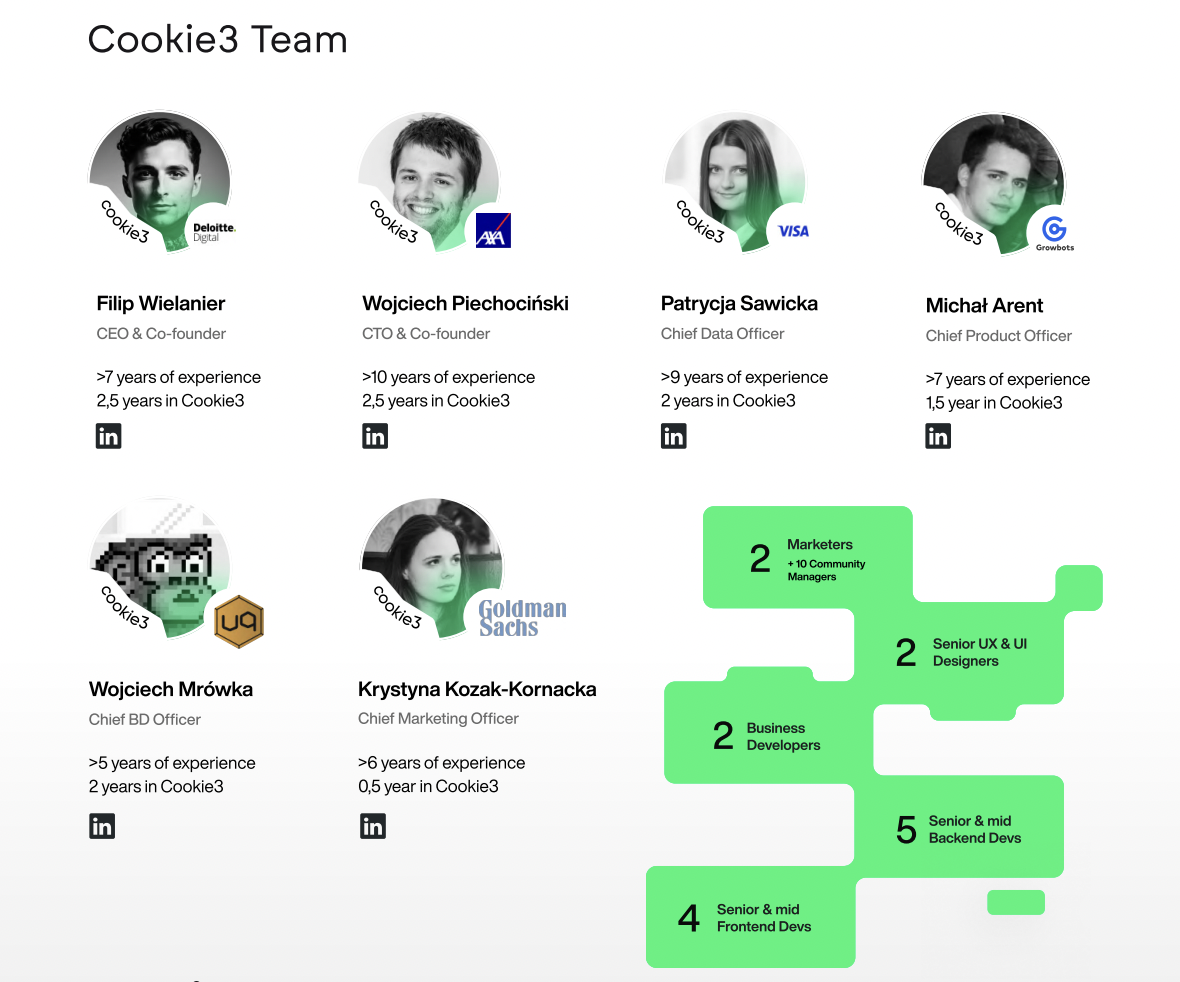Click Filip Wielanier's profile photo
Screen dimensions: 1180x982
(160, 175)
